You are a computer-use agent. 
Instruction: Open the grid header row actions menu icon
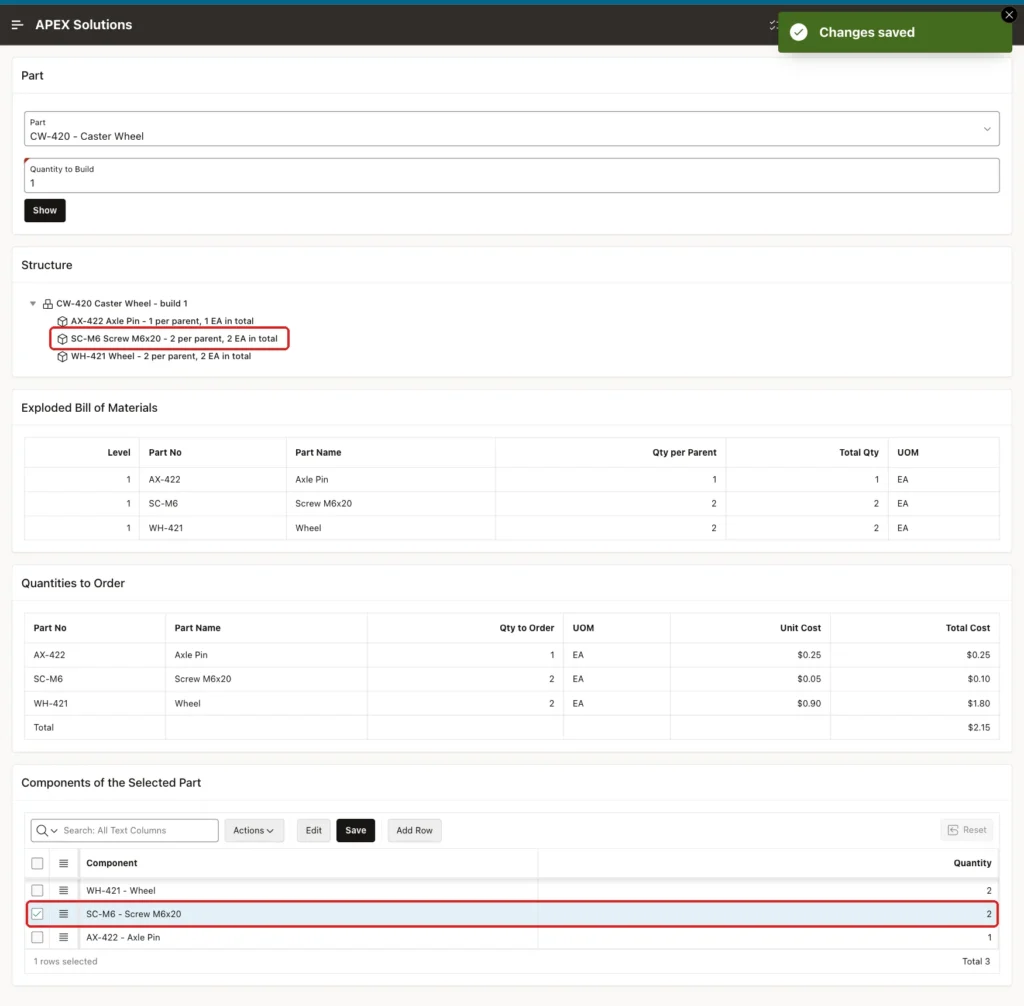pos(63,863)
